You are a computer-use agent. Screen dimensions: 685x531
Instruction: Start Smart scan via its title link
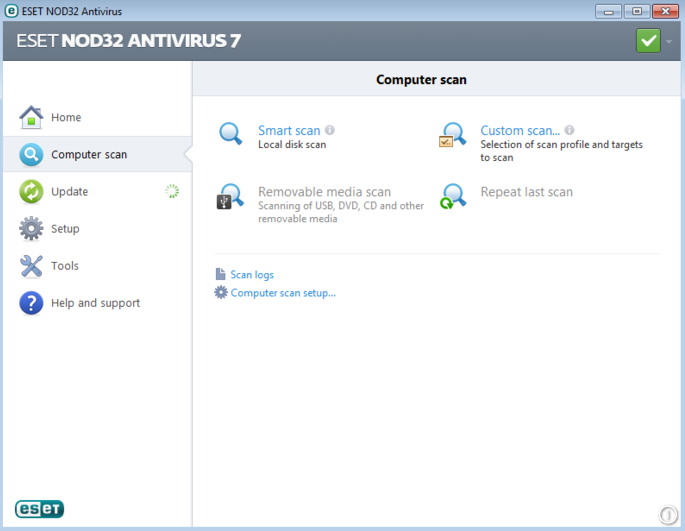click(x=289, y=131)
